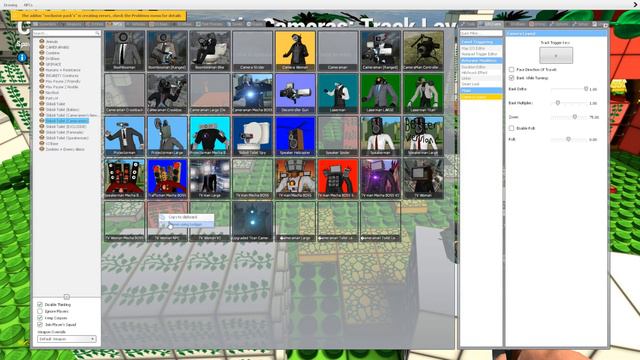Choose the Laserman NPC tile
The height and width of the screenshot is (360, 640).
pos(338,93)
